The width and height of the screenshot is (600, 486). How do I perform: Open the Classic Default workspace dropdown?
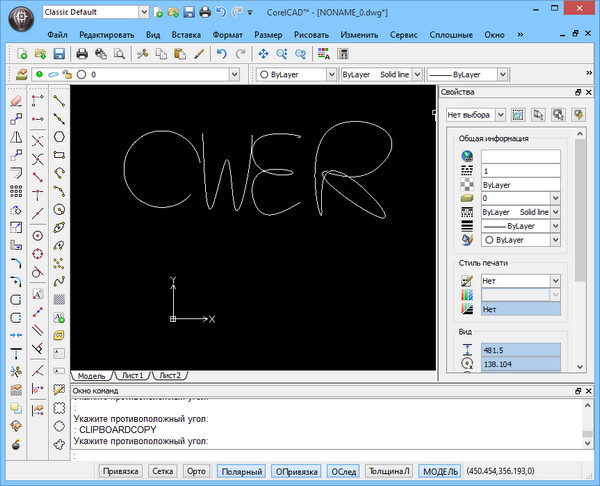coord(145,12)
